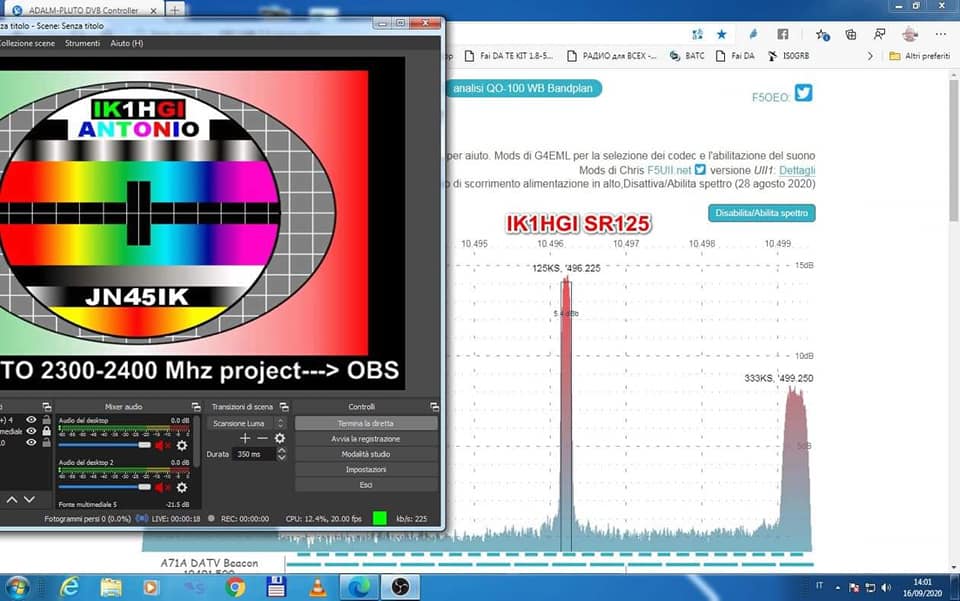Open the Strumenti menu in OBS
The image size is (960, 601).
point(82,43)
